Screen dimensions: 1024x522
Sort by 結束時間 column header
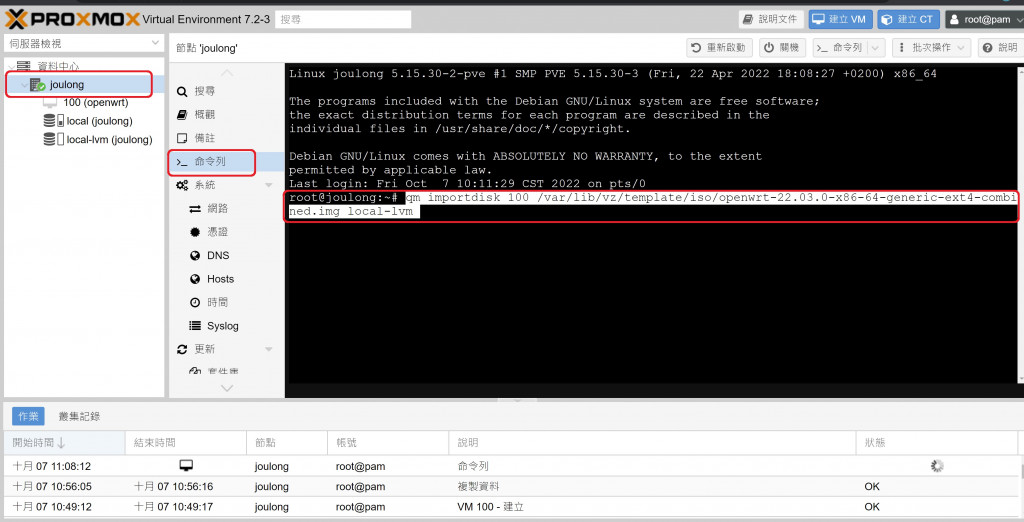coord(185,442)
